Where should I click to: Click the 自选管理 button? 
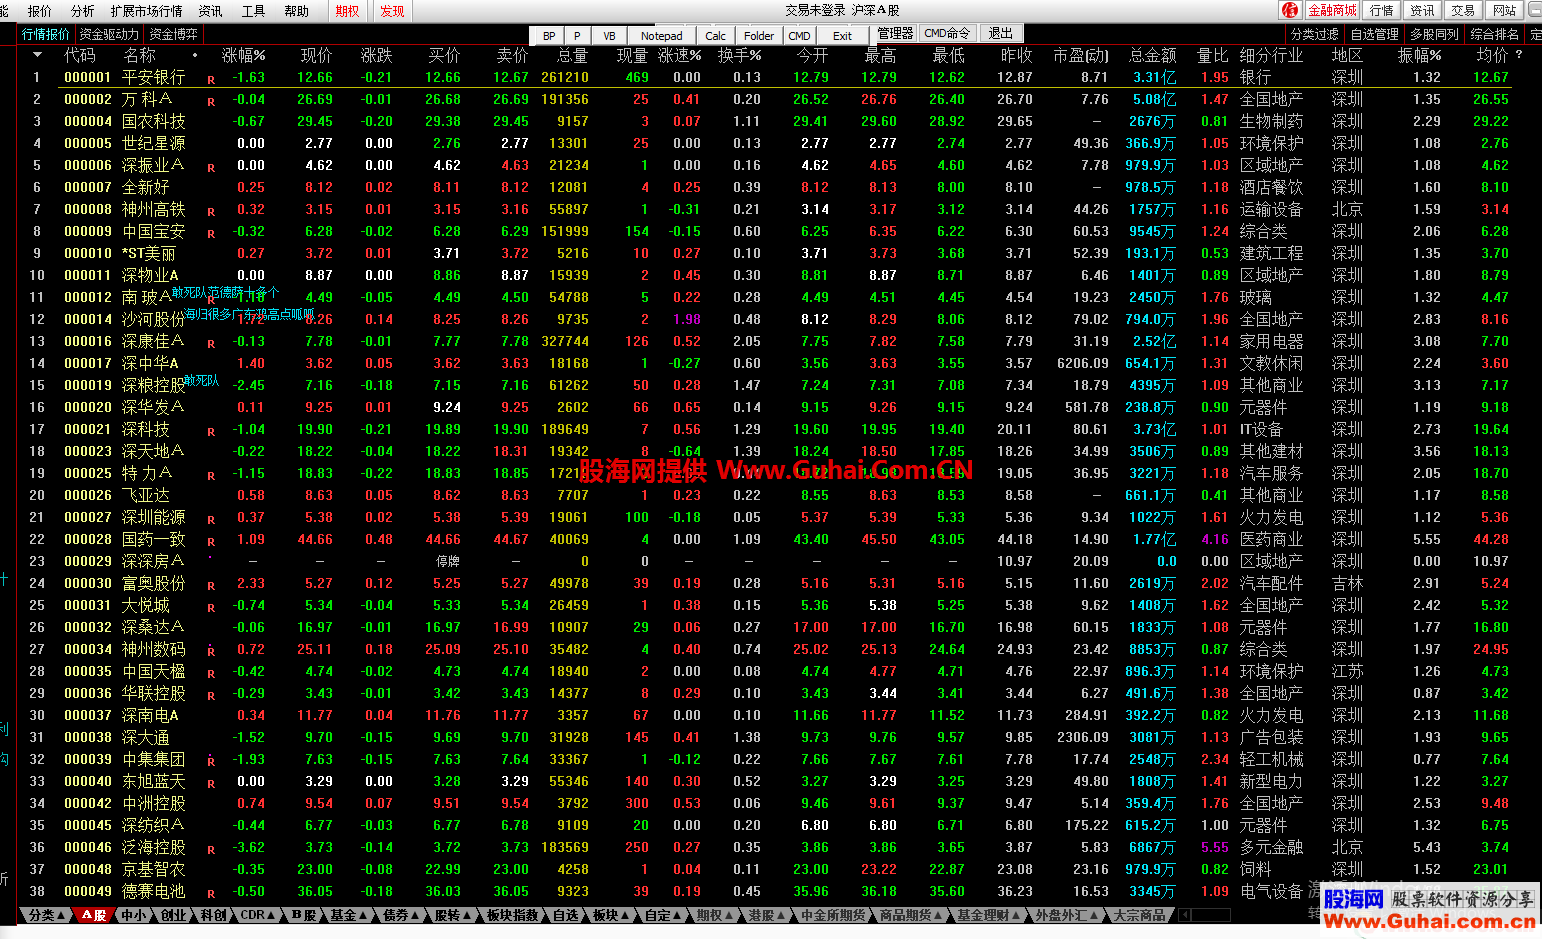pos(1374,34)
